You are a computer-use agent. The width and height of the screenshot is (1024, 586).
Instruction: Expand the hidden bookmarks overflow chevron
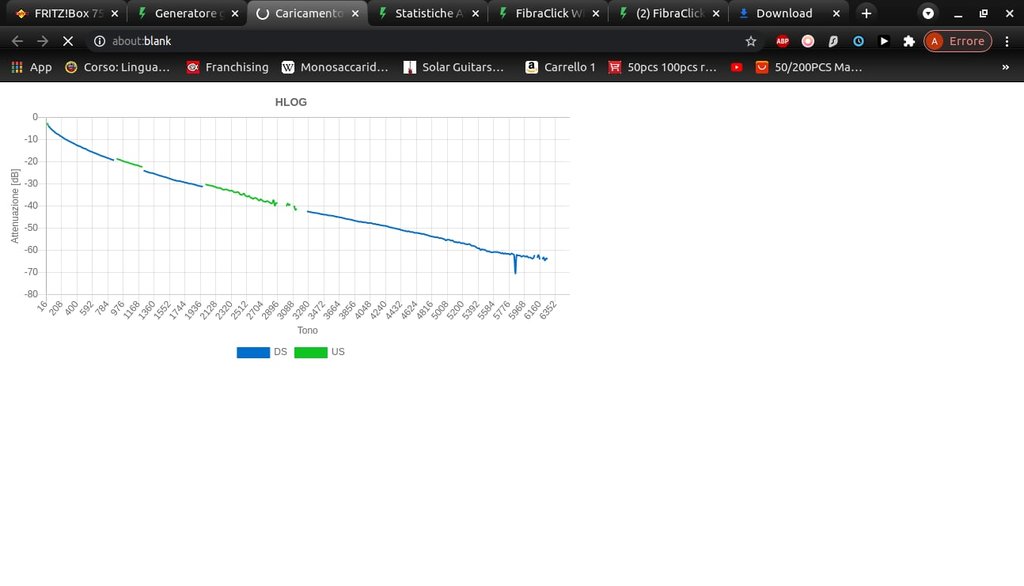click(x=1005, y=67)
